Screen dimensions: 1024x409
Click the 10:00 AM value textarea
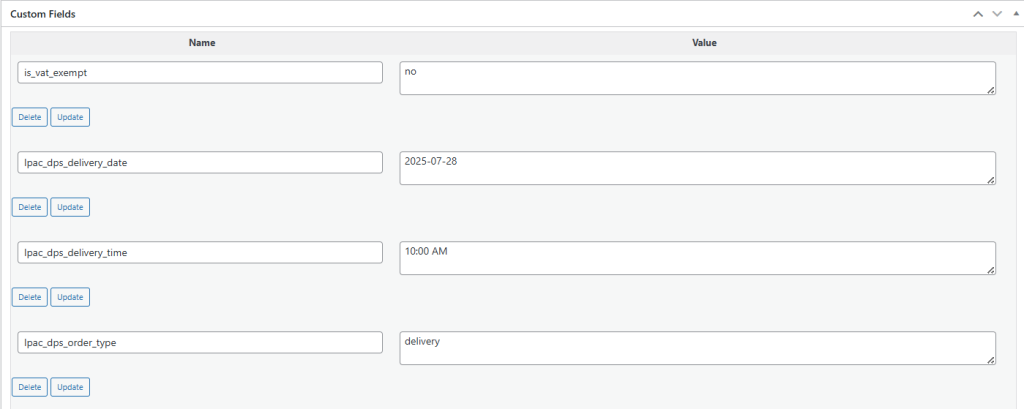pyautogui.click(x=697, y=258)
